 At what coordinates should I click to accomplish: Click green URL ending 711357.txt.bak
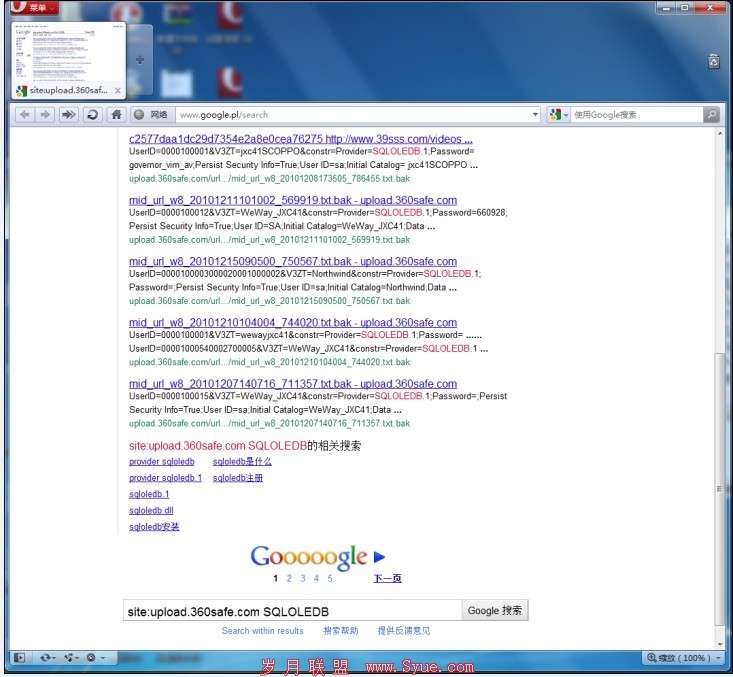coord(269,424)
